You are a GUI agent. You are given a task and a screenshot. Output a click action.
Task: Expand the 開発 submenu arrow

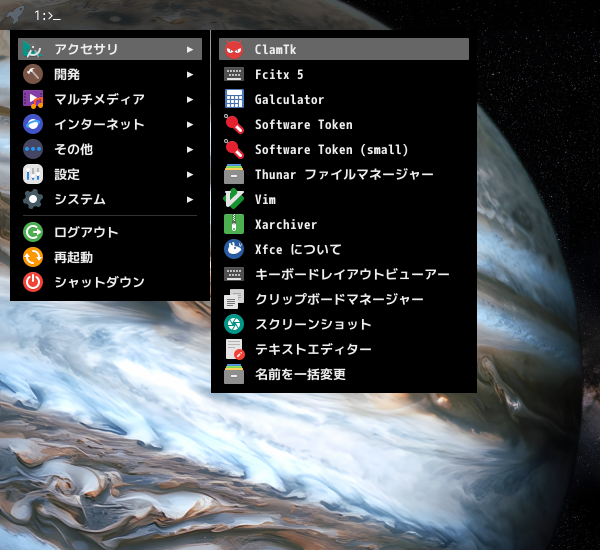pos(190,74)
